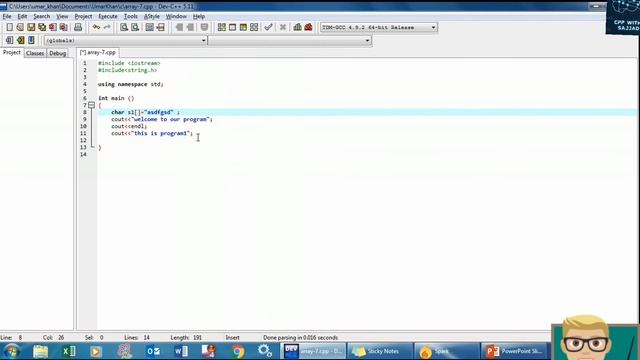
Task: Open Excel from the taskbar
Action: (x=69, y=351)
